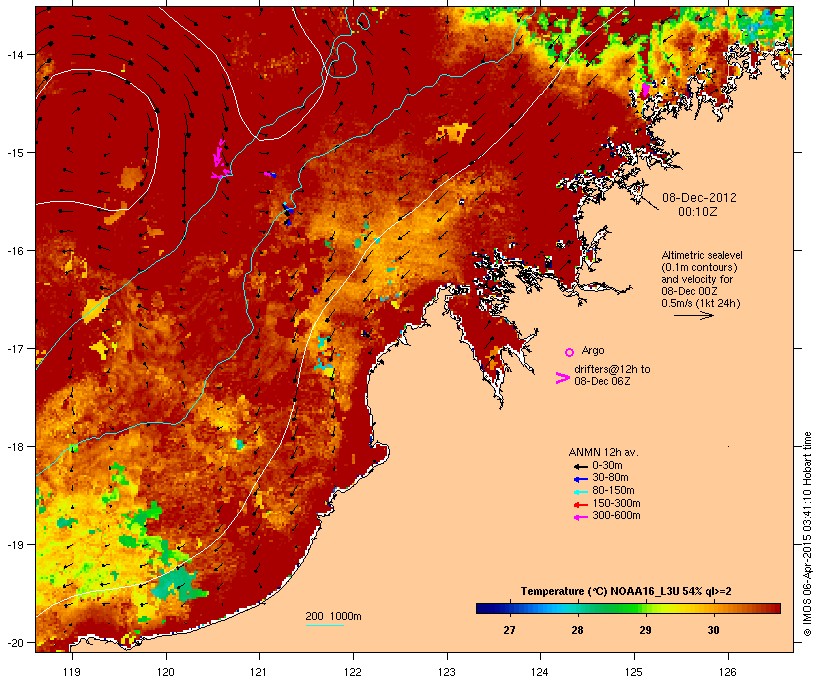Click the 0.5m/s velocity scale arrow
The height and width of the screenshot is (680, 820).
693,315
